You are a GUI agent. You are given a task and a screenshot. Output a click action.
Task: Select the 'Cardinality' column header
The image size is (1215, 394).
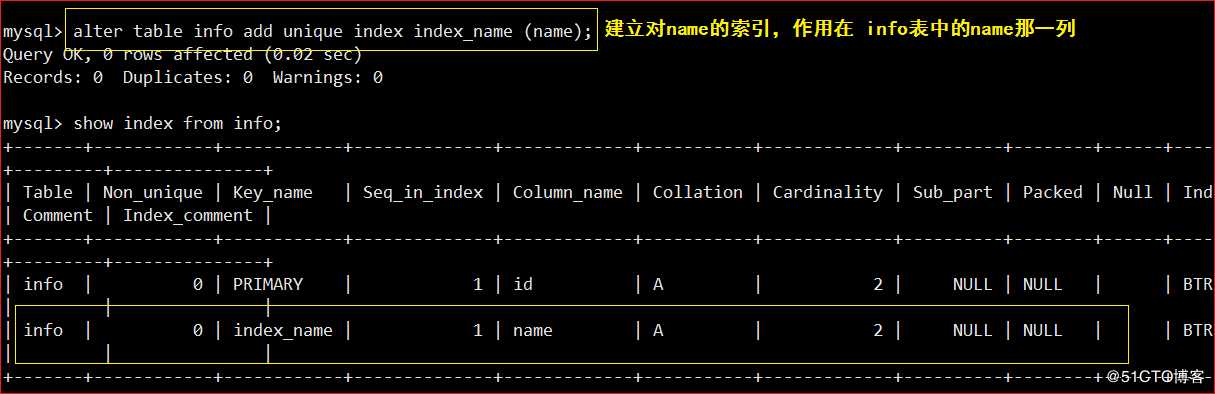[828, 192]
